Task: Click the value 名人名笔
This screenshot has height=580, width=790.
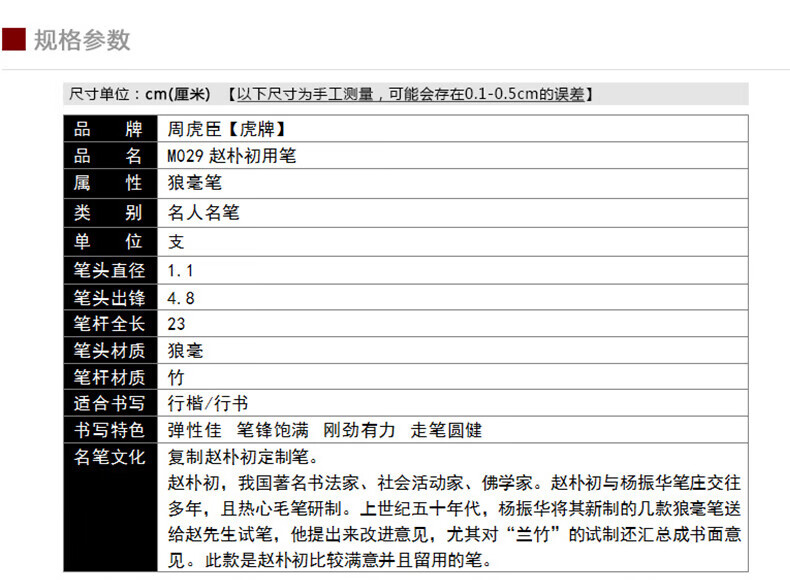Action: click(204, 213)
